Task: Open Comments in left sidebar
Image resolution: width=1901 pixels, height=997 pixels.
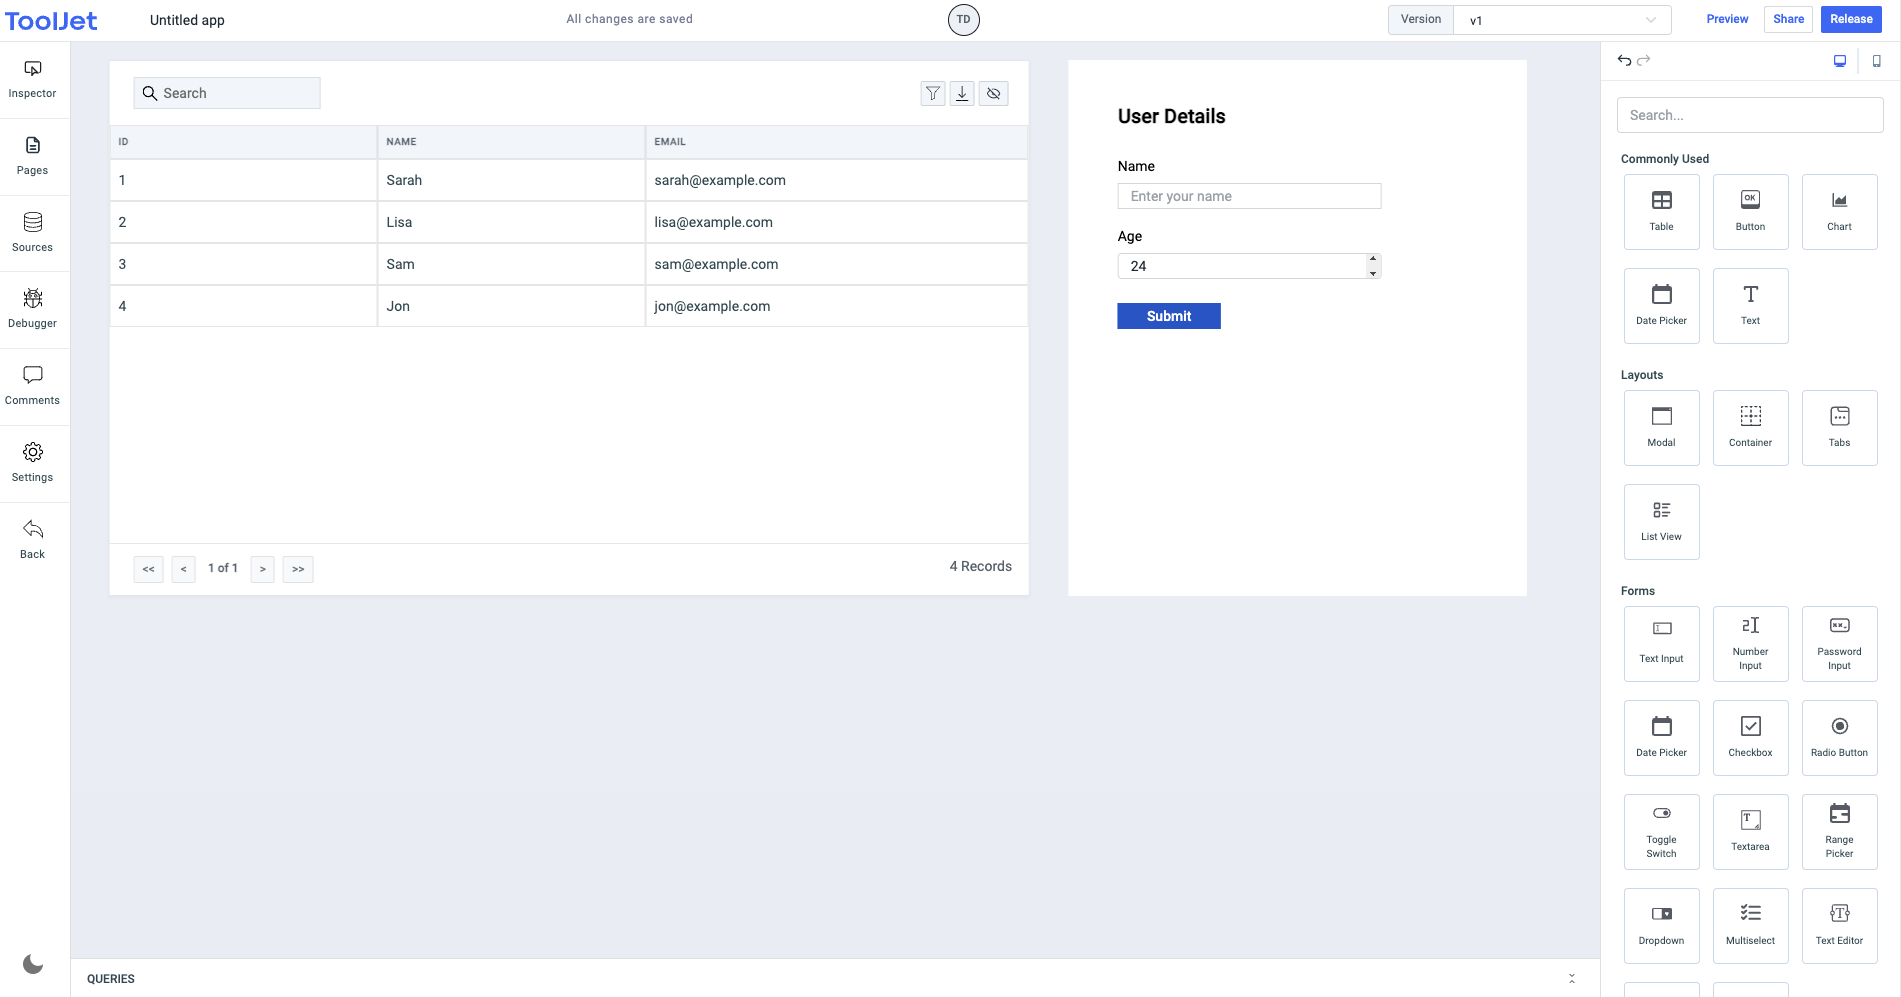Action: tap(33, 385)
